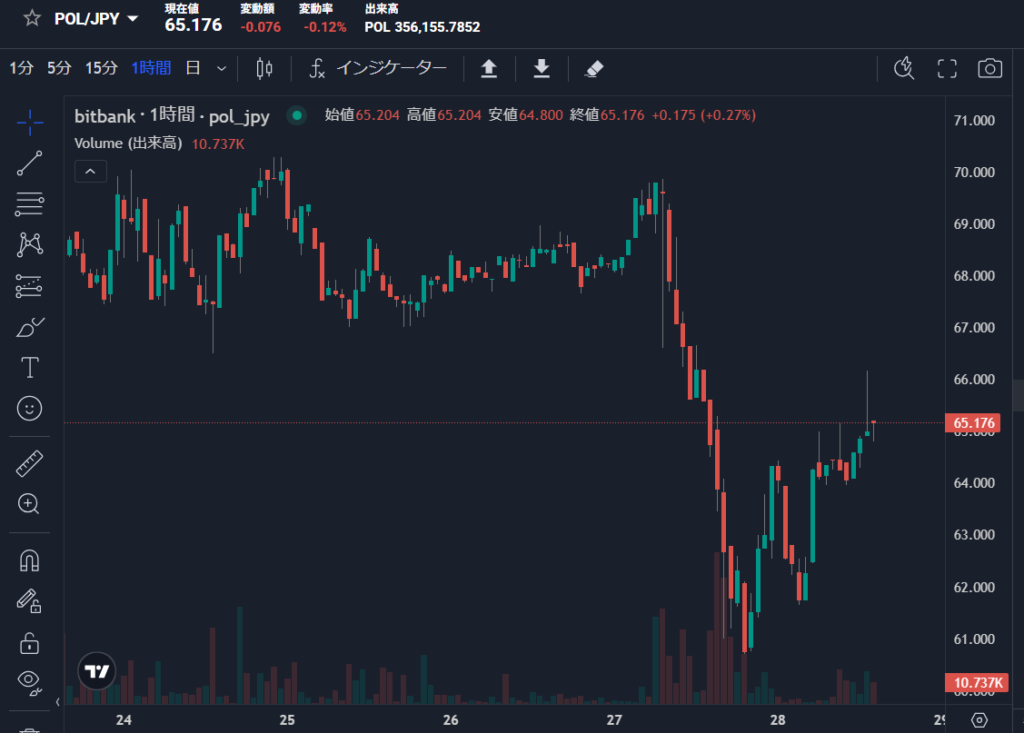Select the trend line drawing tool
Viewport: 1024px width, 733px height.
[28, 164]
